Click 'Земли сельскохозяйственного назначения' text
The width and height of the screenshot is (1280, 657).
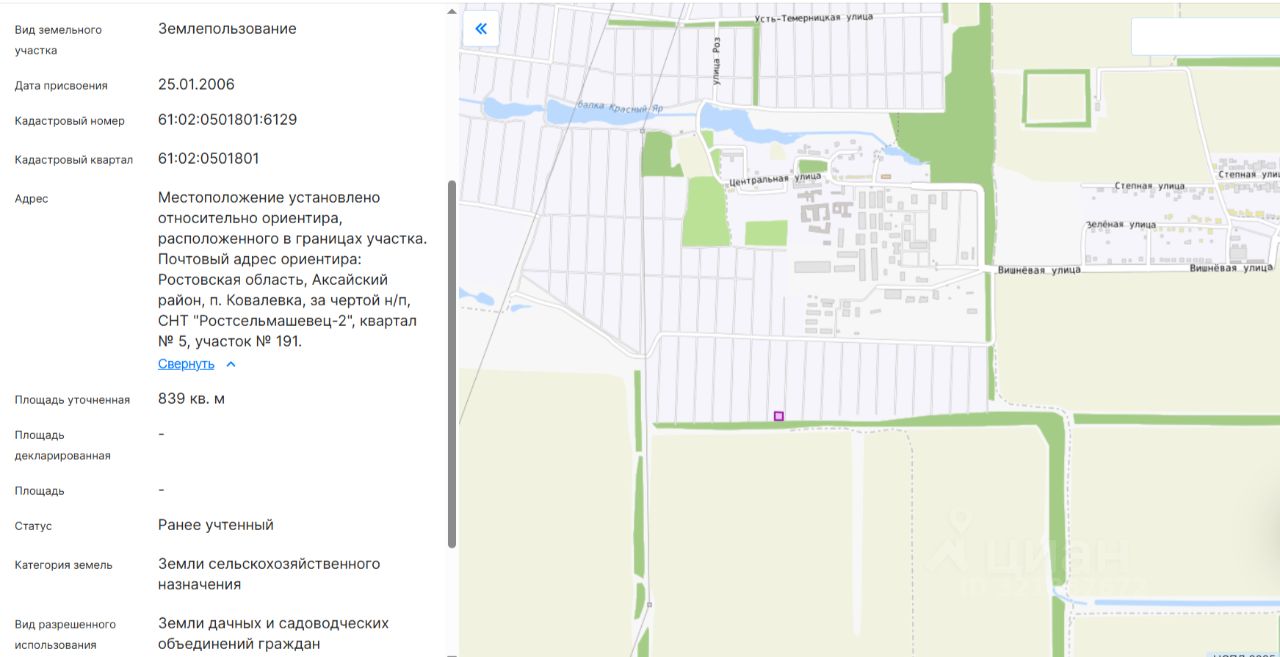(x=269, y=574)
